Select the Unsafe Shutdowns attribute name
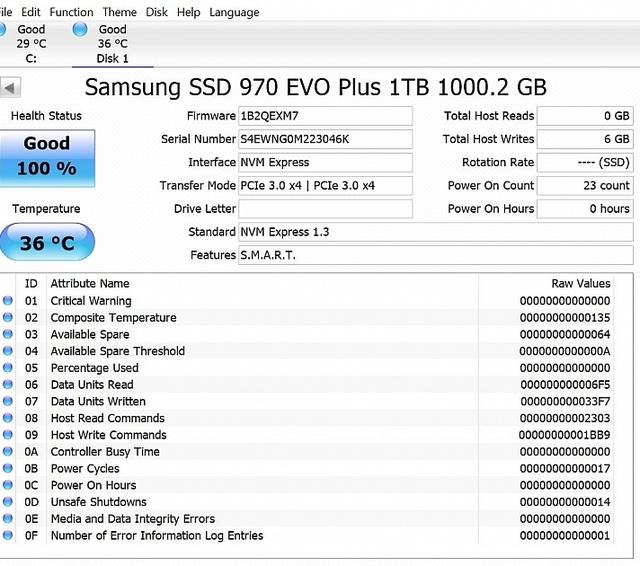The width and height of the screenshot is (640, 566). click(x=99, y=502)
